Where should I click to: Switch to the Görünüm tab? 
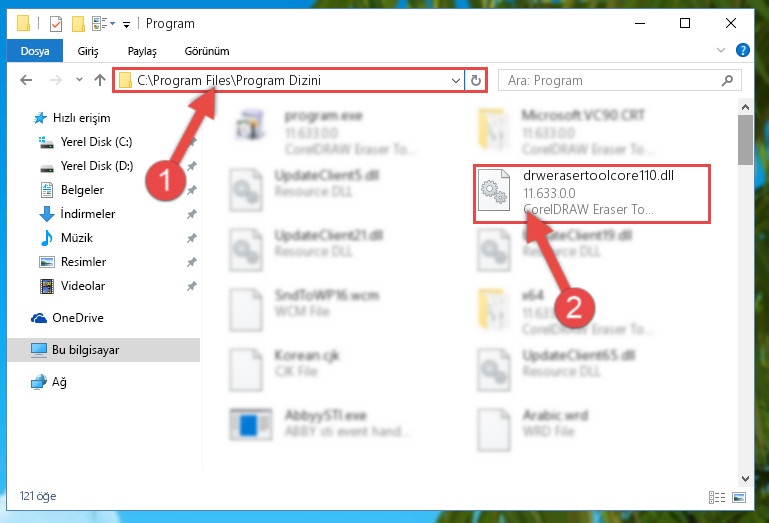pos(206,51)
